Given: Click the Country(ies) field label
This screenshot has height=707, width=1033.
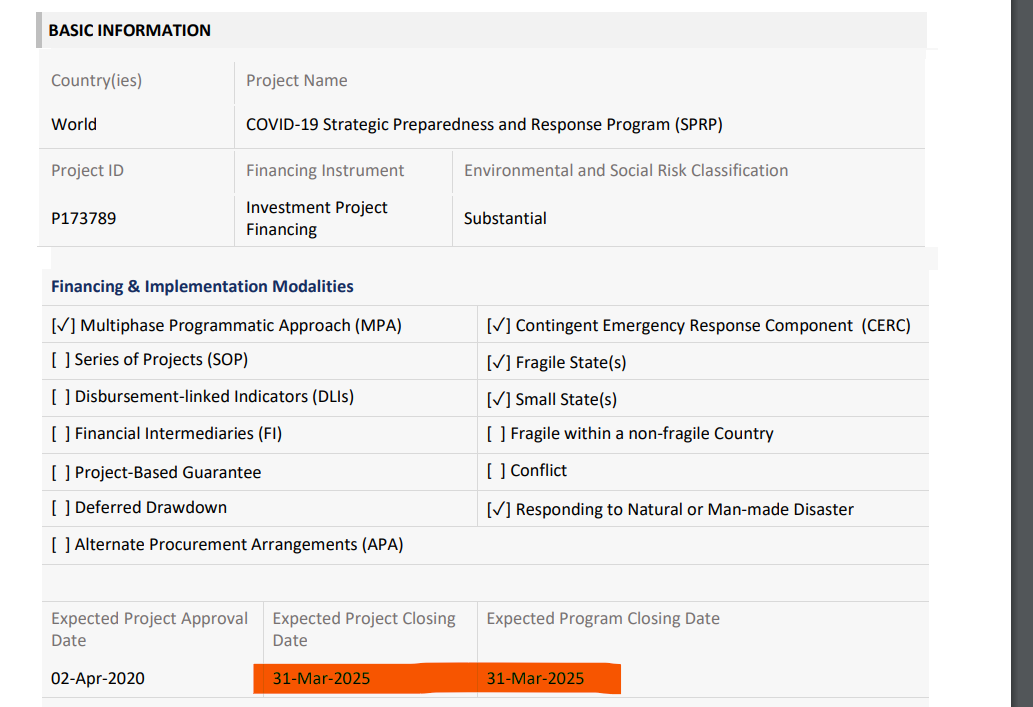Looking at the screenshot, I should click(x=97, y=80).
